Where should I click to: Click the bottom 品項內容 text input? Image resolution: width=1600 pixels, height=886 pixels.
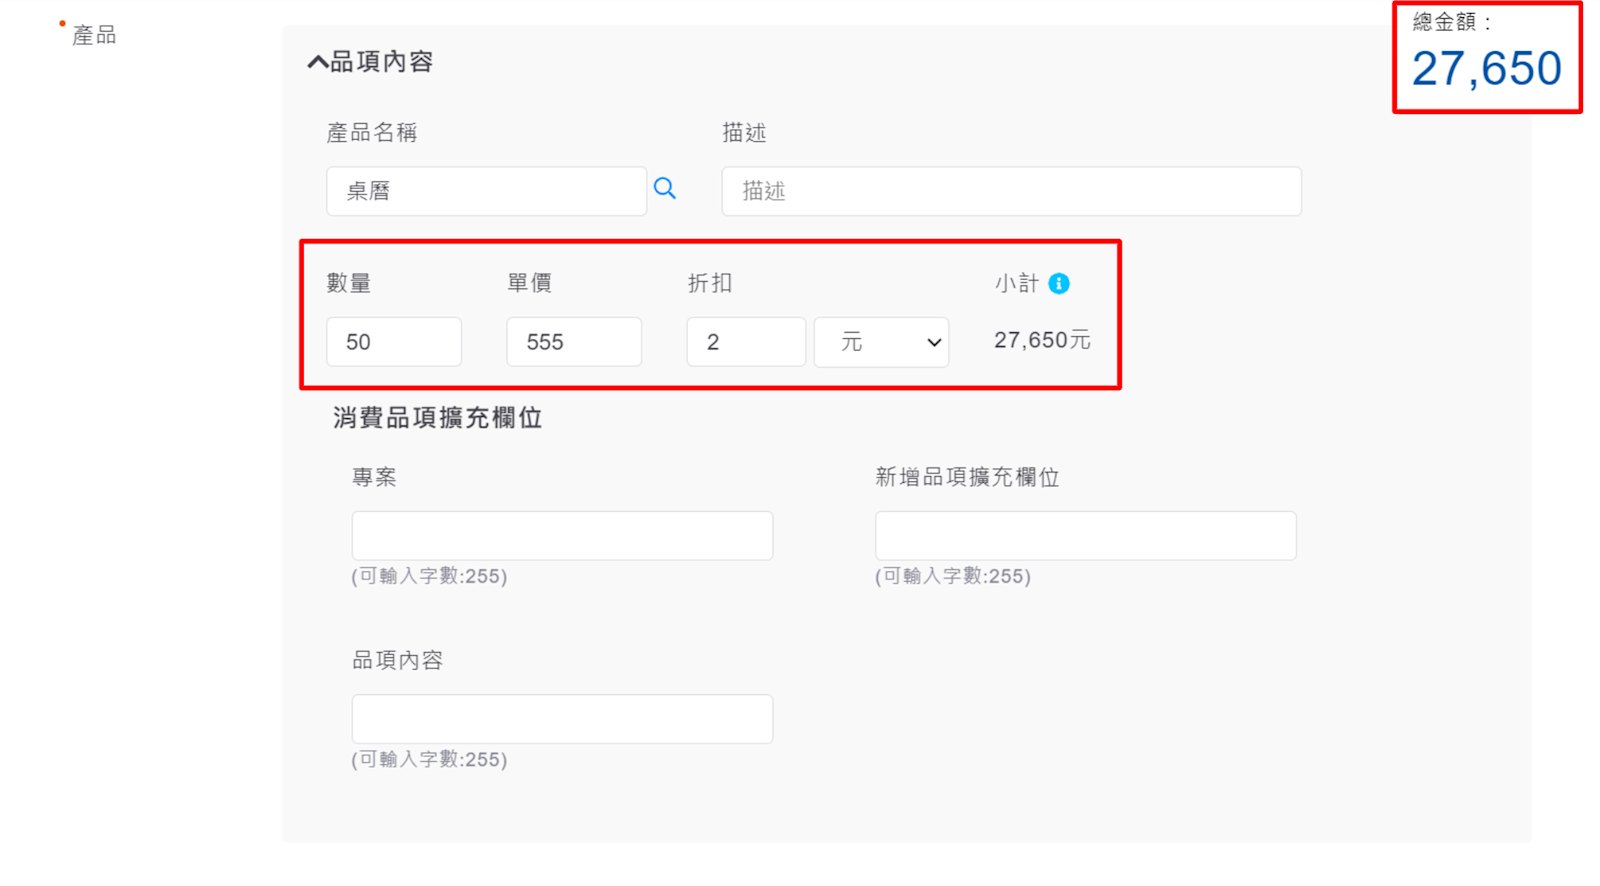coord(562,719)
